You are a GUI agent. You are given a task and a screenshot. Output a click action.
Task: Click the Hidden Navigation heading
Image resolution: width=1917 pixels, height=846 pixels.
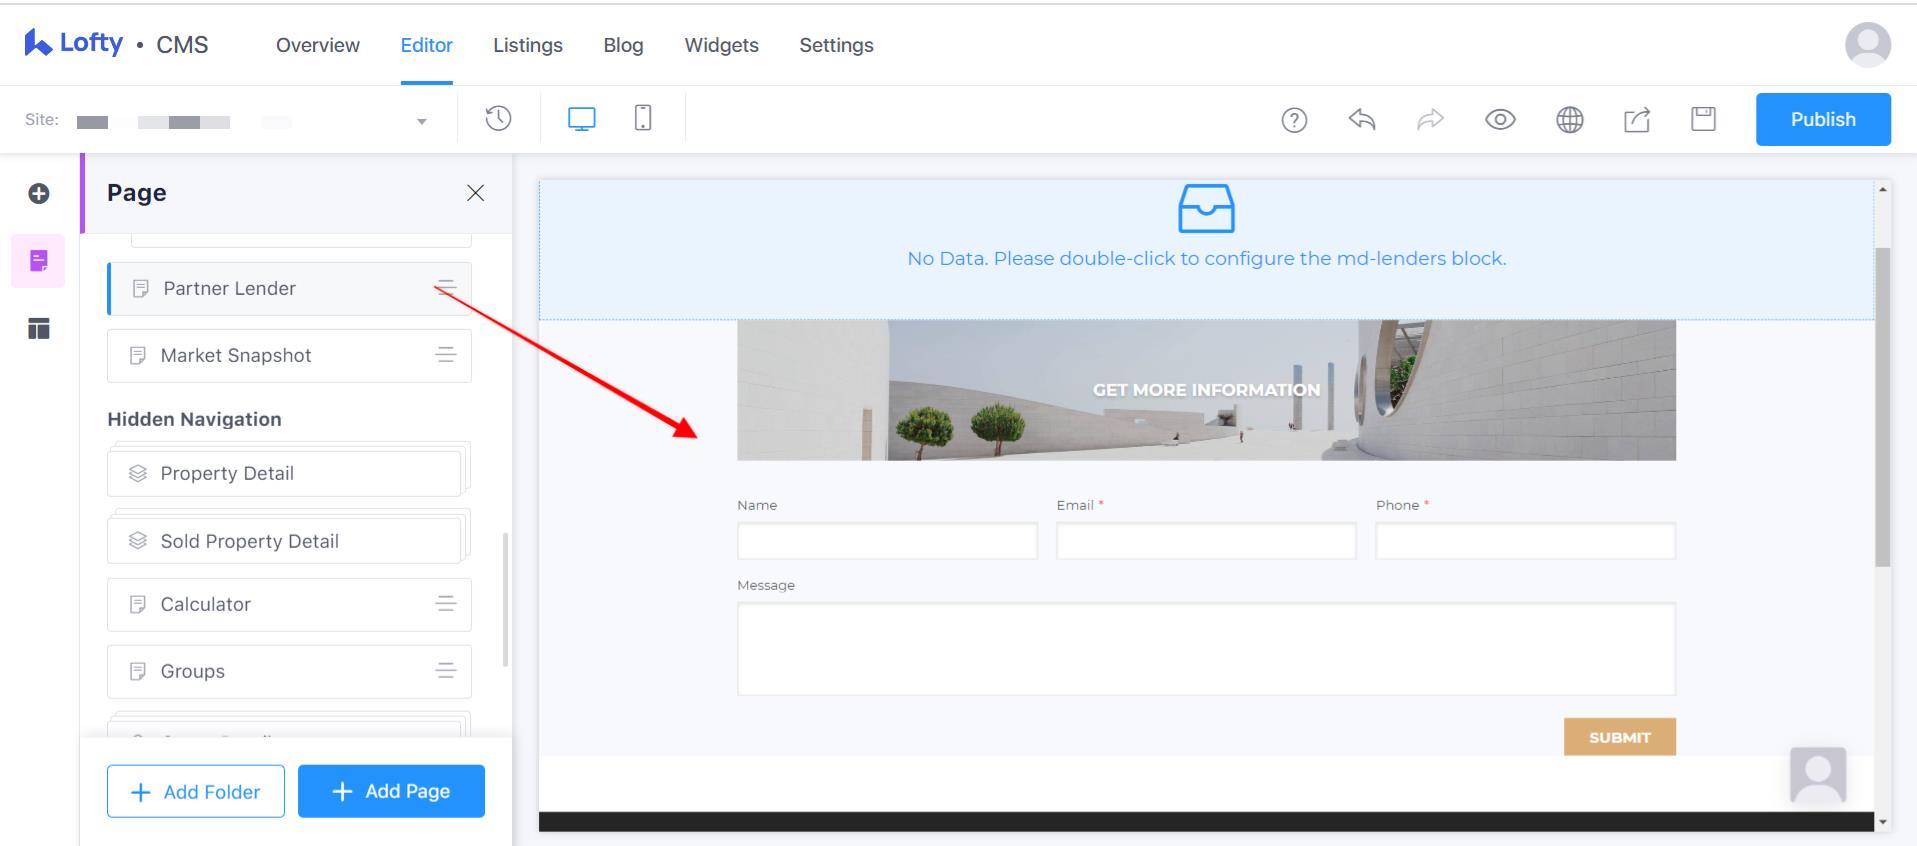(x=194, y=419)
